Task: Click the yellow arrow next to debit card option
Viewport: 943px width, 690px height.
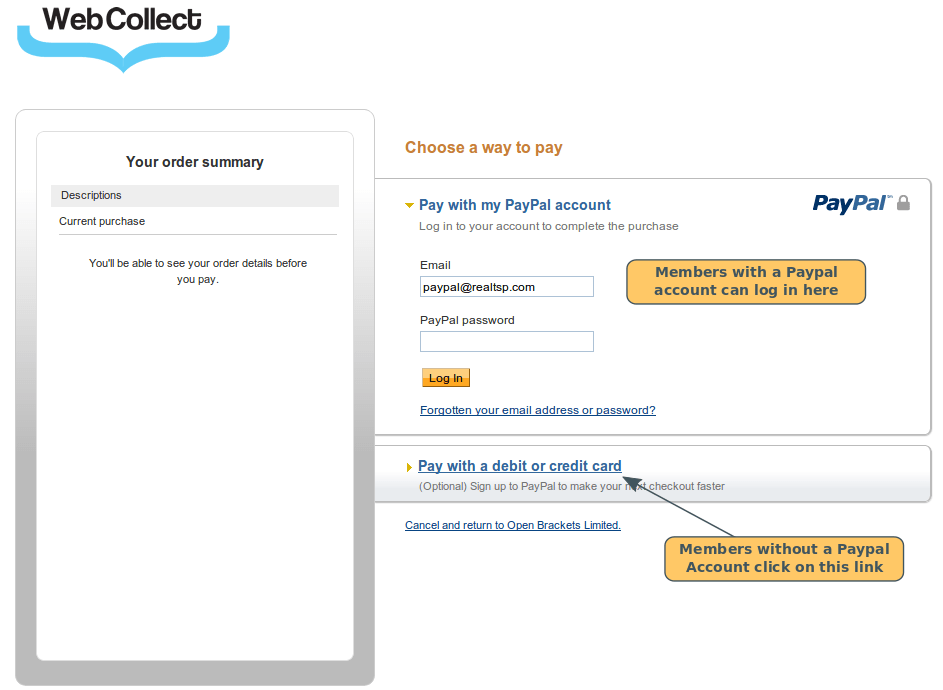Action: coord(409,465)
